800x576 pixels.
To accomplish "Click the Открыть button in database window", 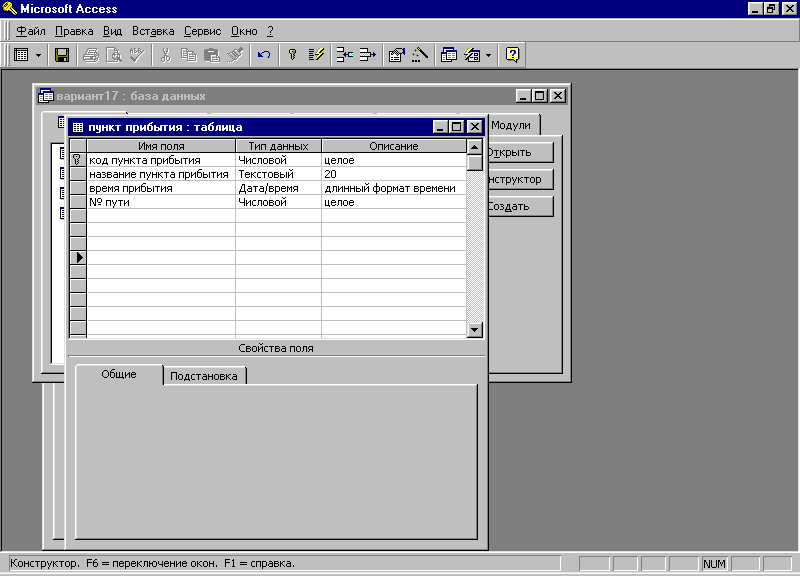I will 519,152.
